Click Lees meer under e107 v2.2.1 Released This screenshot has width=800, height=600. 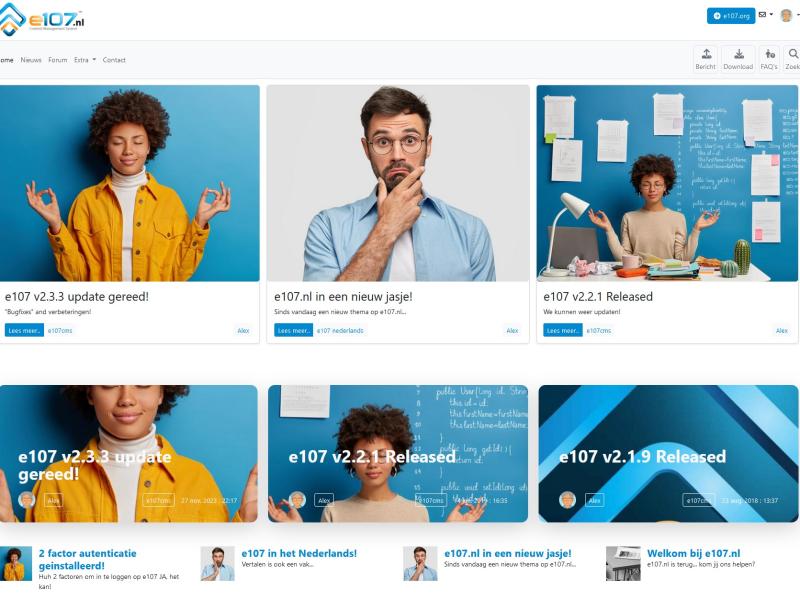coord(563,330)
